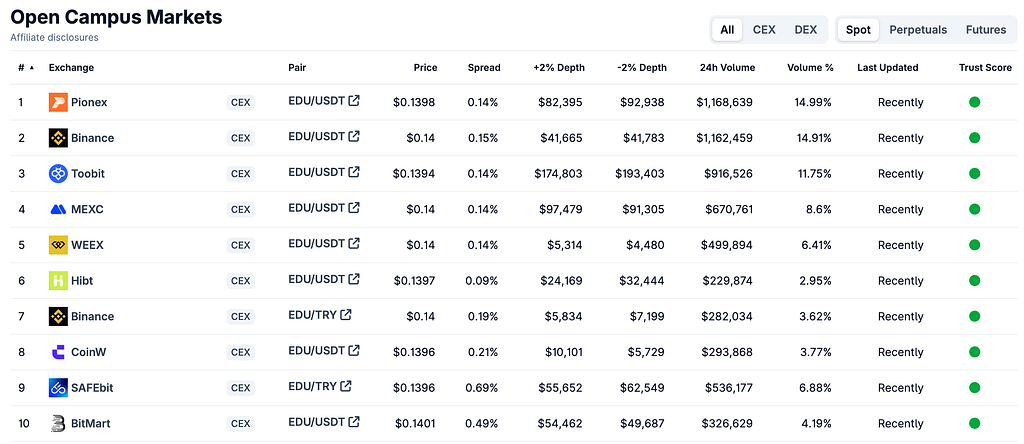This screenshot has height=444, width=1024.
Task: Switch to the Perpetuals tab
Action: point(918,30)
